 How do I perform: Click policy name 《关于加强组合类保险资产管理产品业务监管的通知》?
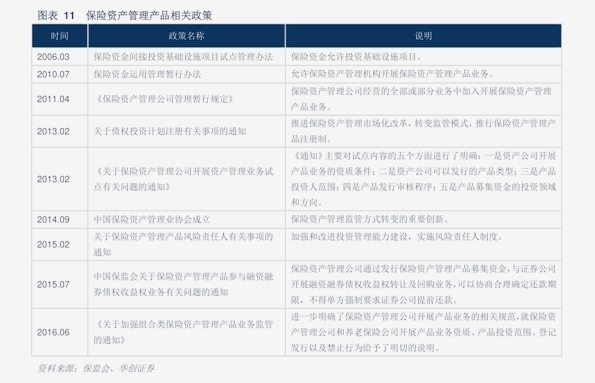(x=183, y=332)
